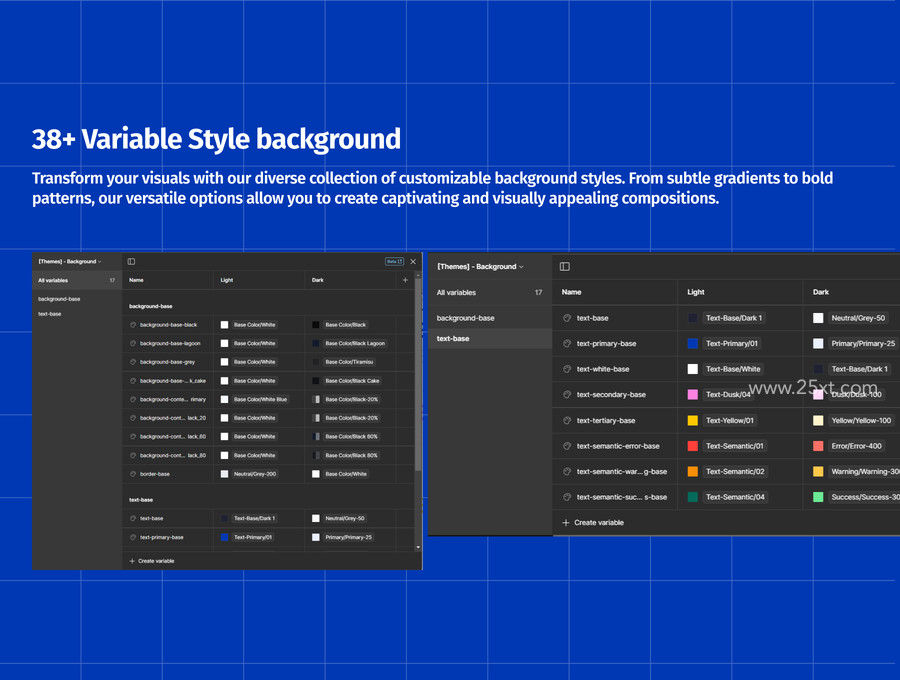Select the background-base group in the left sidebar
Image resolution: width=900 pixels, height=680 pixels.
click(x=59, y=299)
